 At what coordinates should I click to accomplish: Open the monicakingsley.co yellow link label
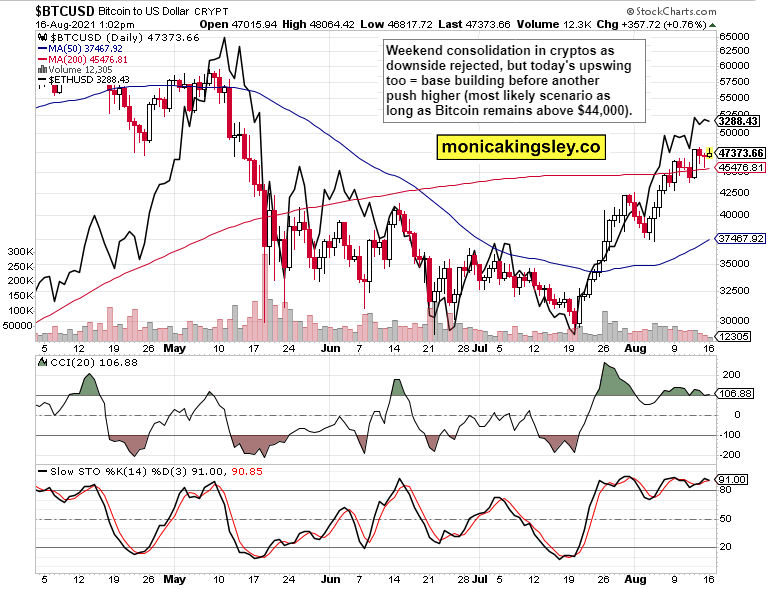tap(521, 147)
